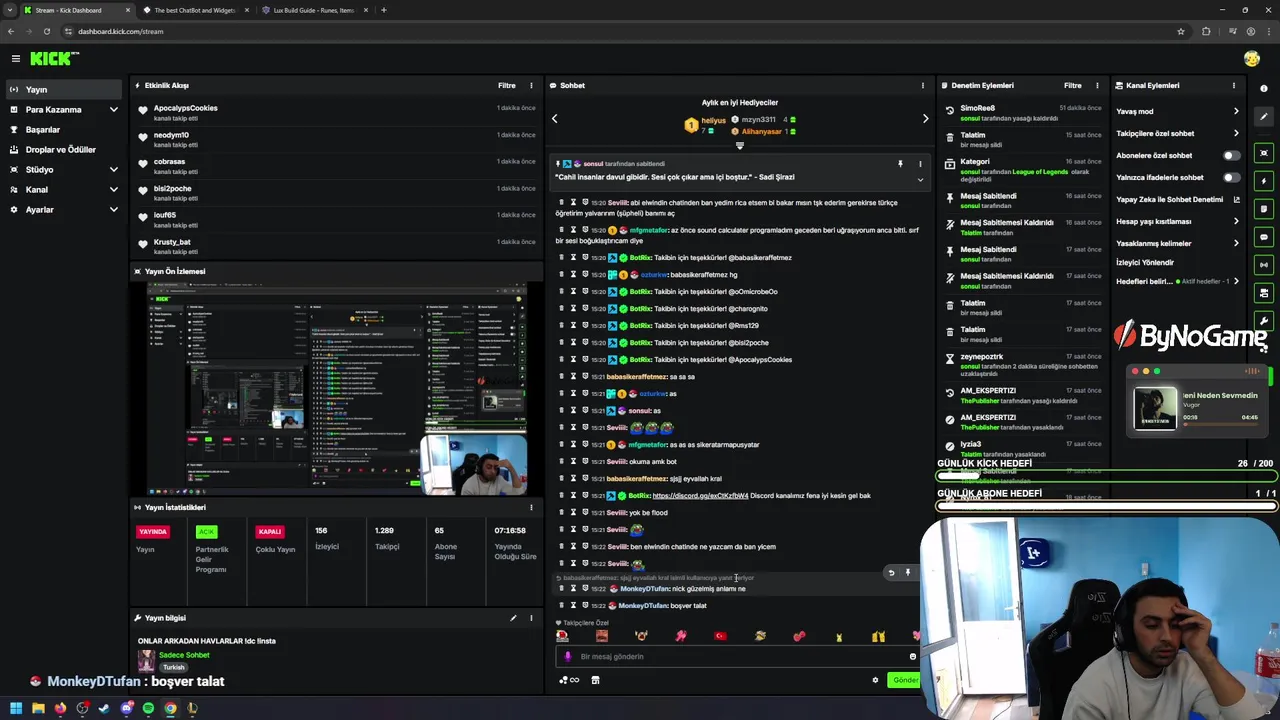Screen dimensions: 1280x720
Task: Open user profile avatar top right
Action: click(x=1252, y=59)
